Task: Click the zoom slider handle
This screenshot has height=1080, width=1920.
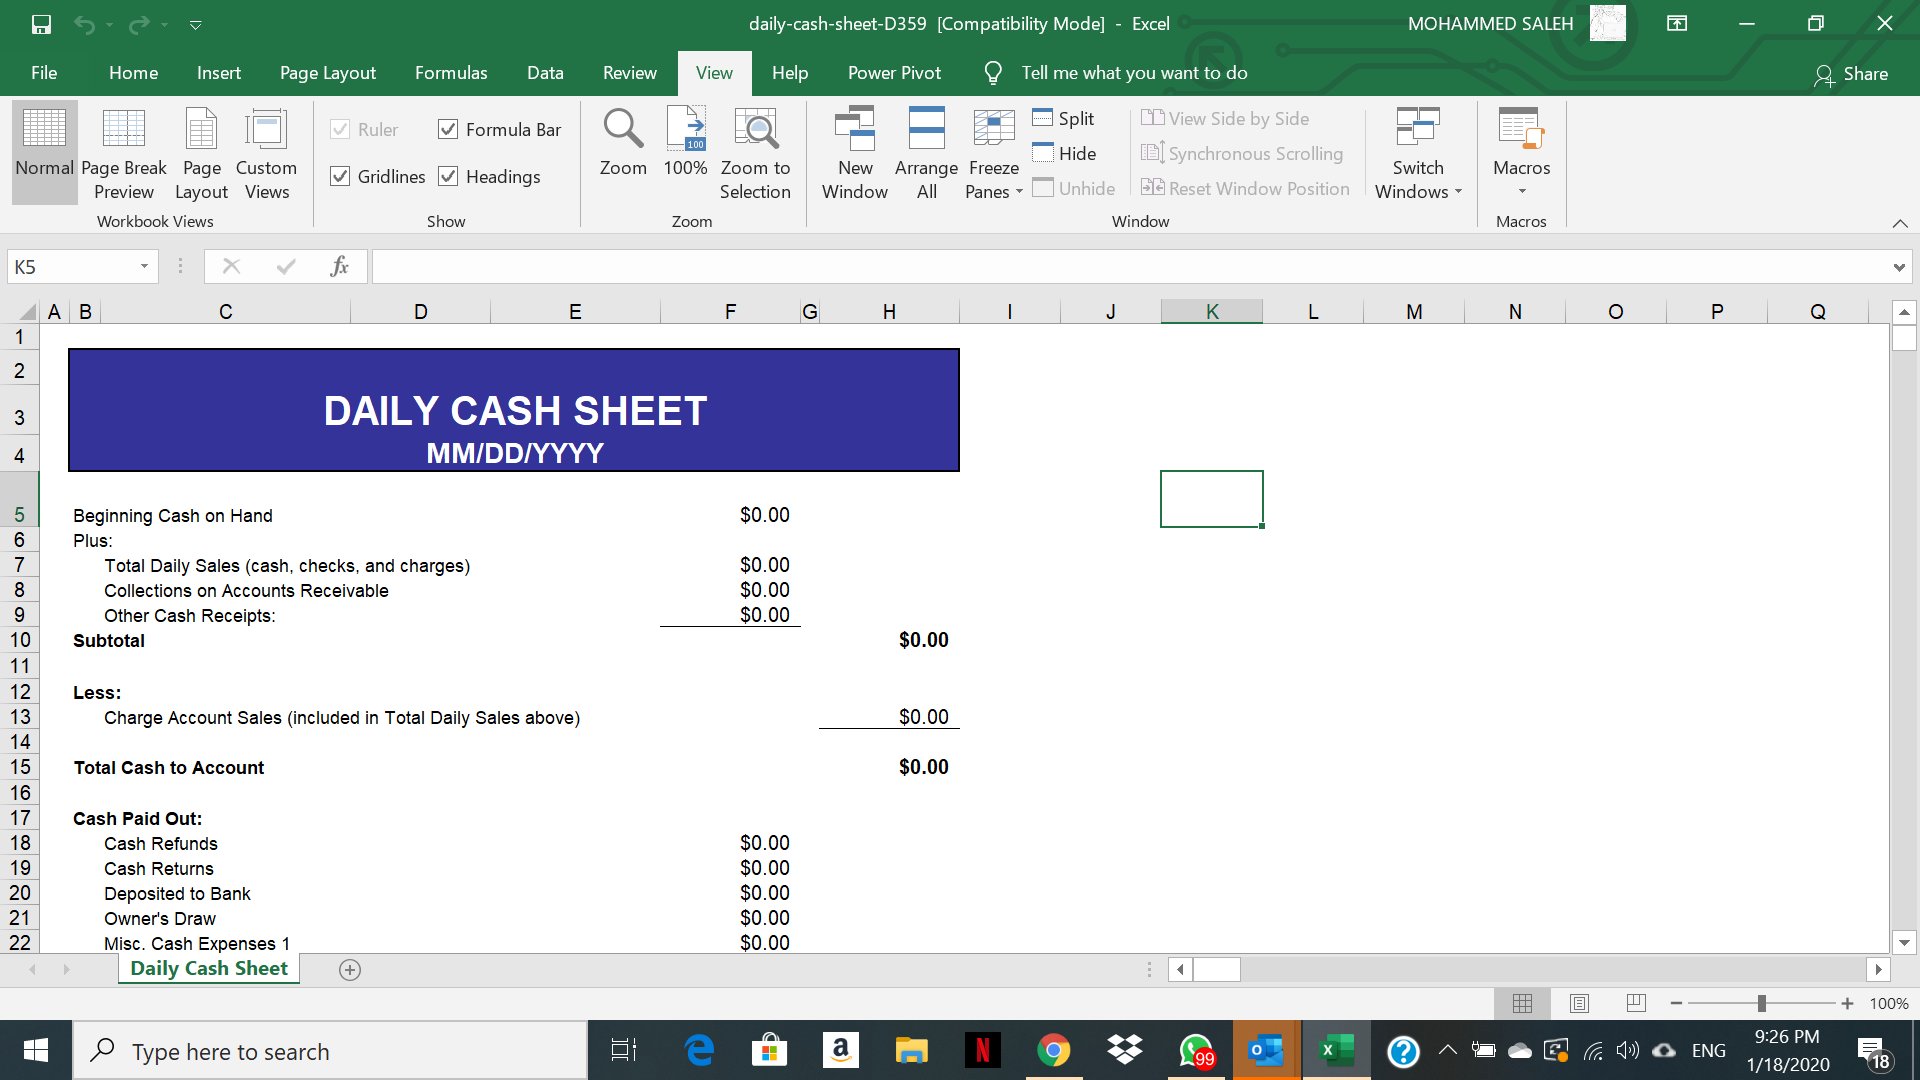Action: pos(1761,1003)
